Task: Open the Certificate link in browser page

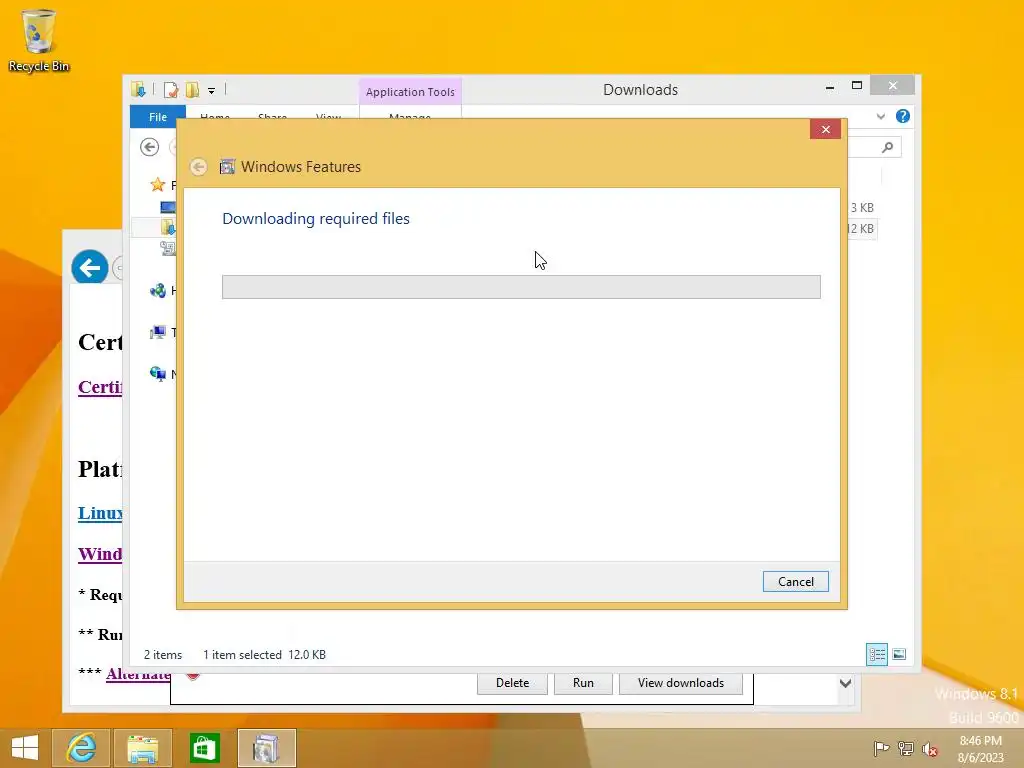Action: (x=100, y=387)
